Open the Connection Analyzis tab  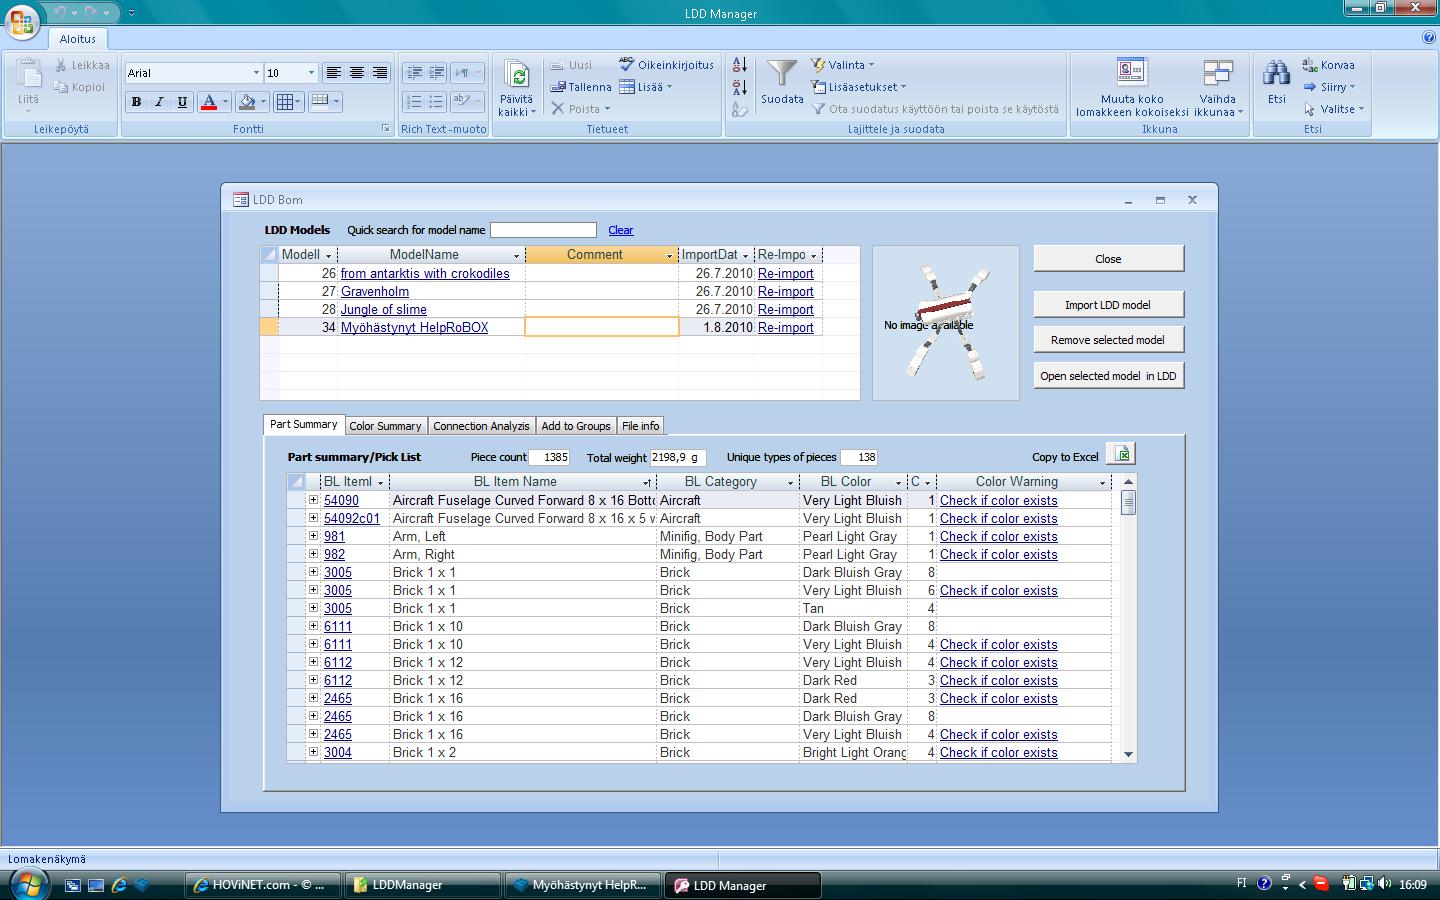pos(481,426)
